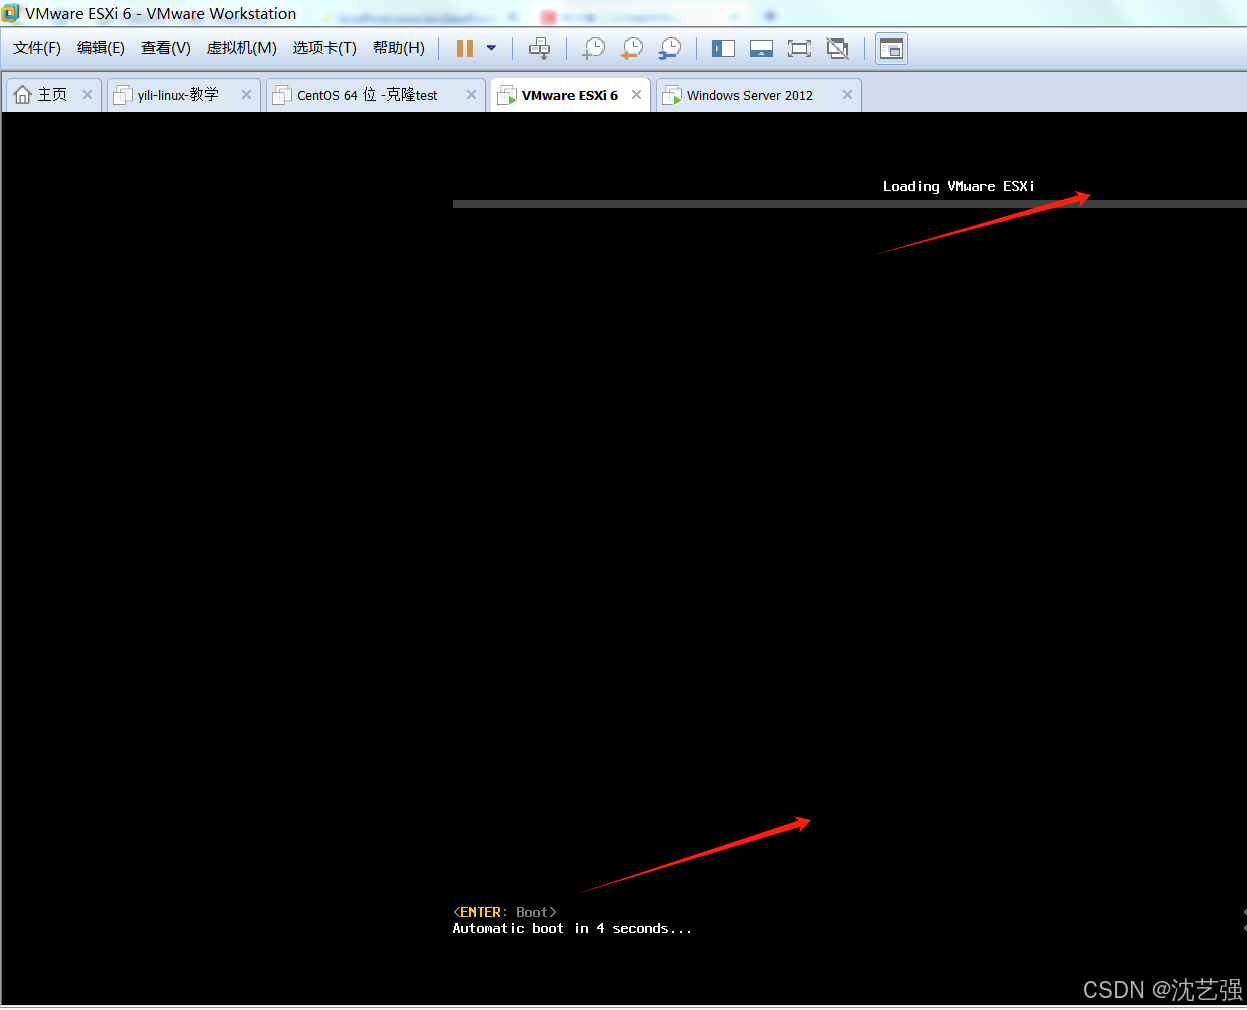Close the Windows Server 2012 tab
Screen dimensions: 1247x1010
click(x=847, y=94)
